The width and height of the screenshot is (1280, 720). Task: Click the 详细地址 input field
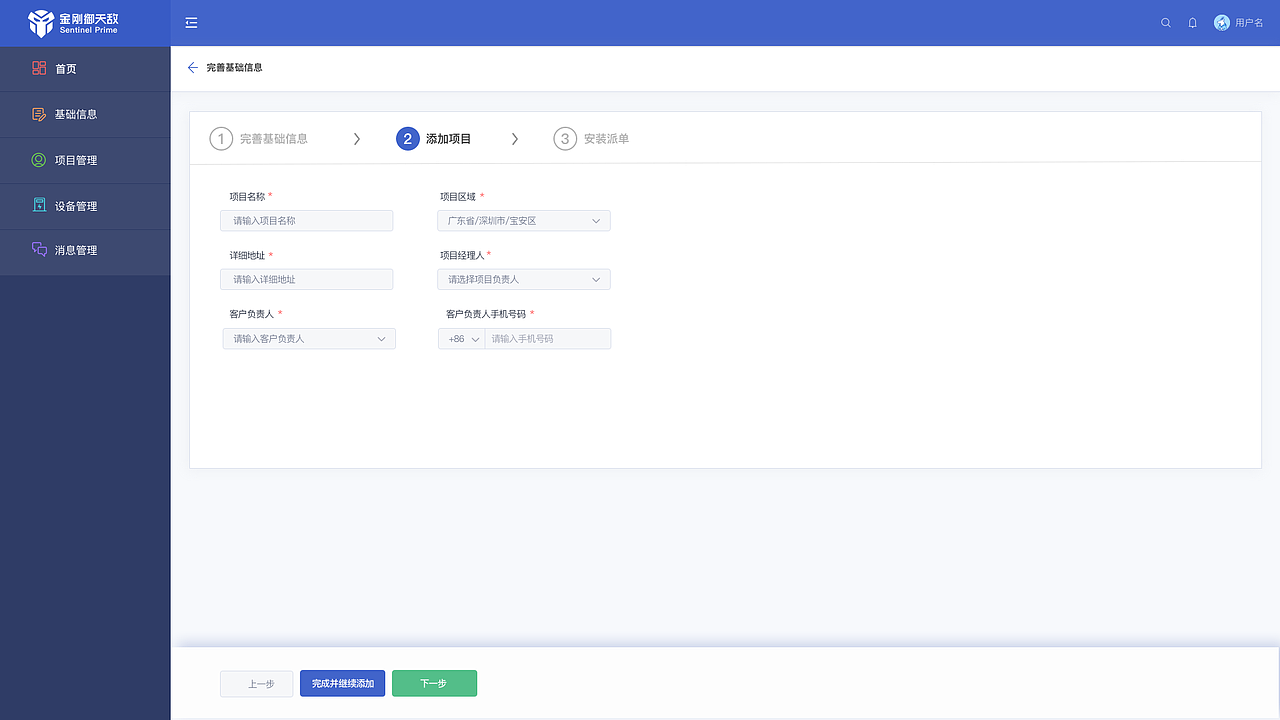pyautogui.click(x=307, y=280)
